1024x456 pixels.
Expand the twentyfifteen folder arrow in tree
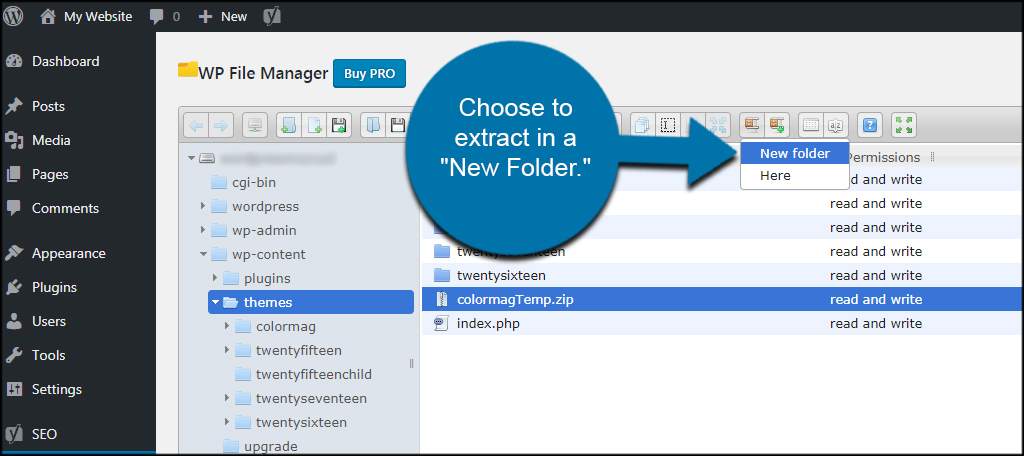227,350
